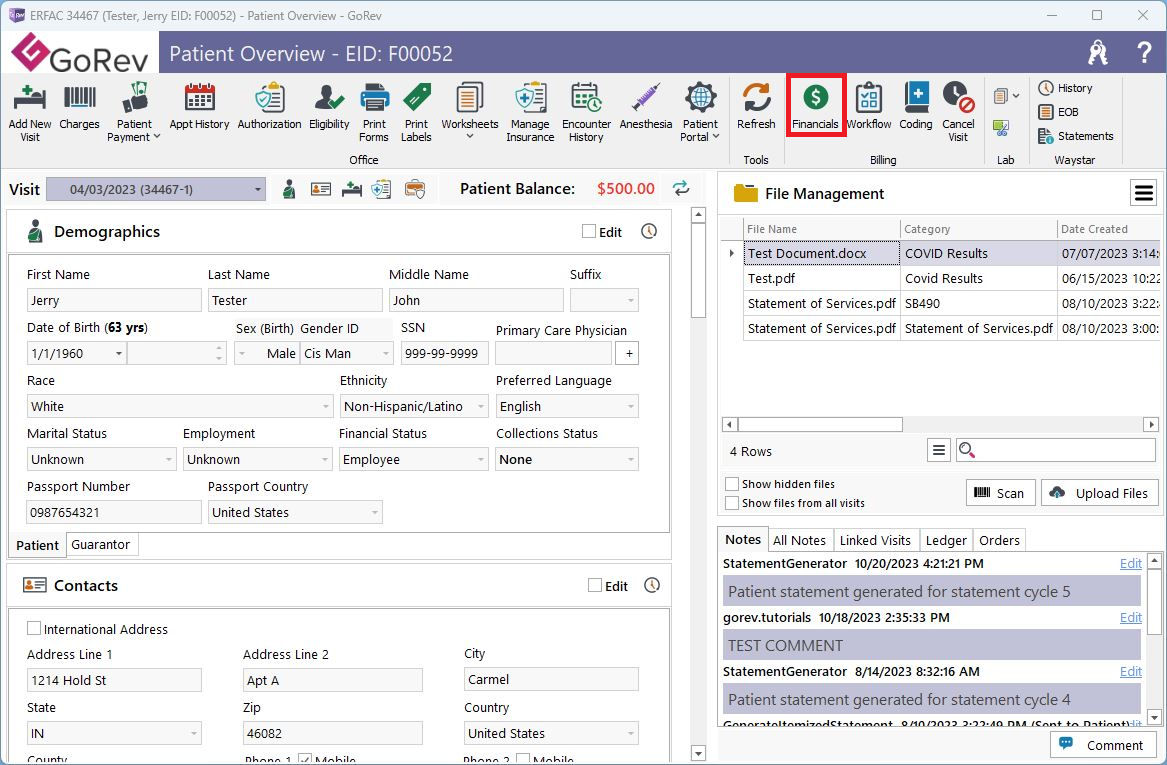Open Encounter History in toolbar

pyautogui.click(x=586, y=110)
